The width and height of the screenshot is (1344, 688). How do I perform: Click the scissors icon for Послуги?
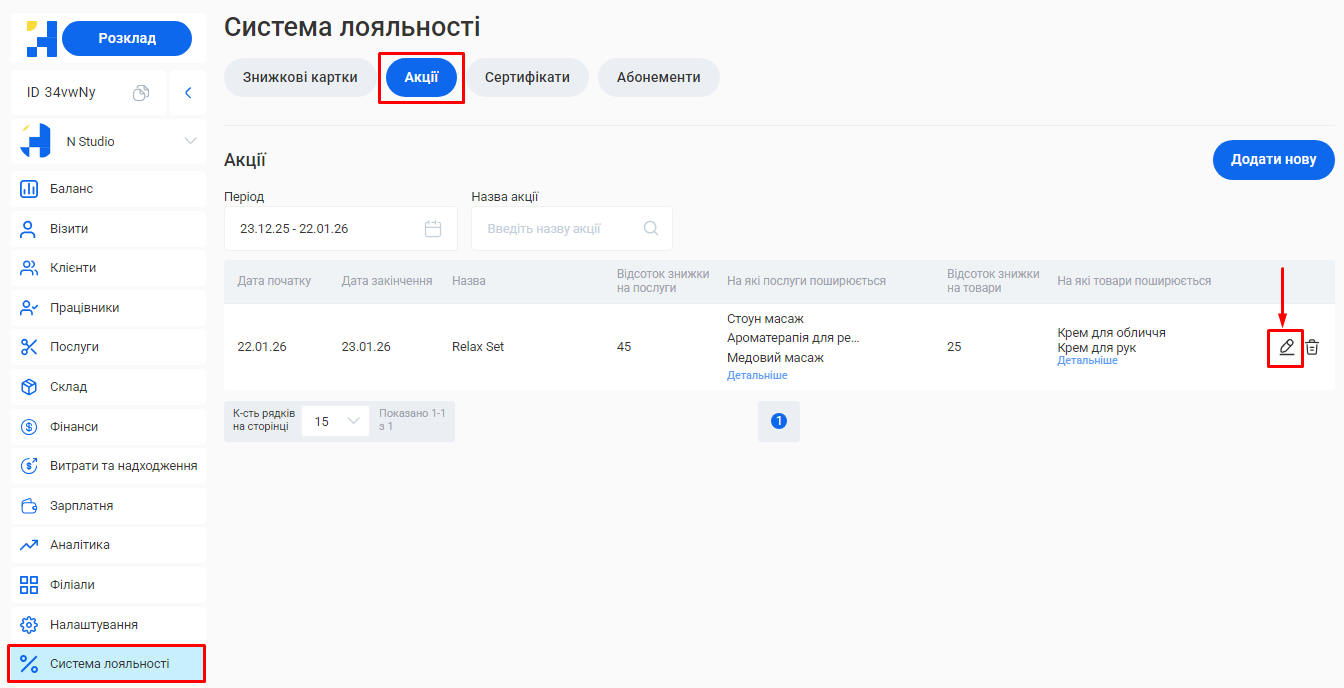[x=28, y=347]
